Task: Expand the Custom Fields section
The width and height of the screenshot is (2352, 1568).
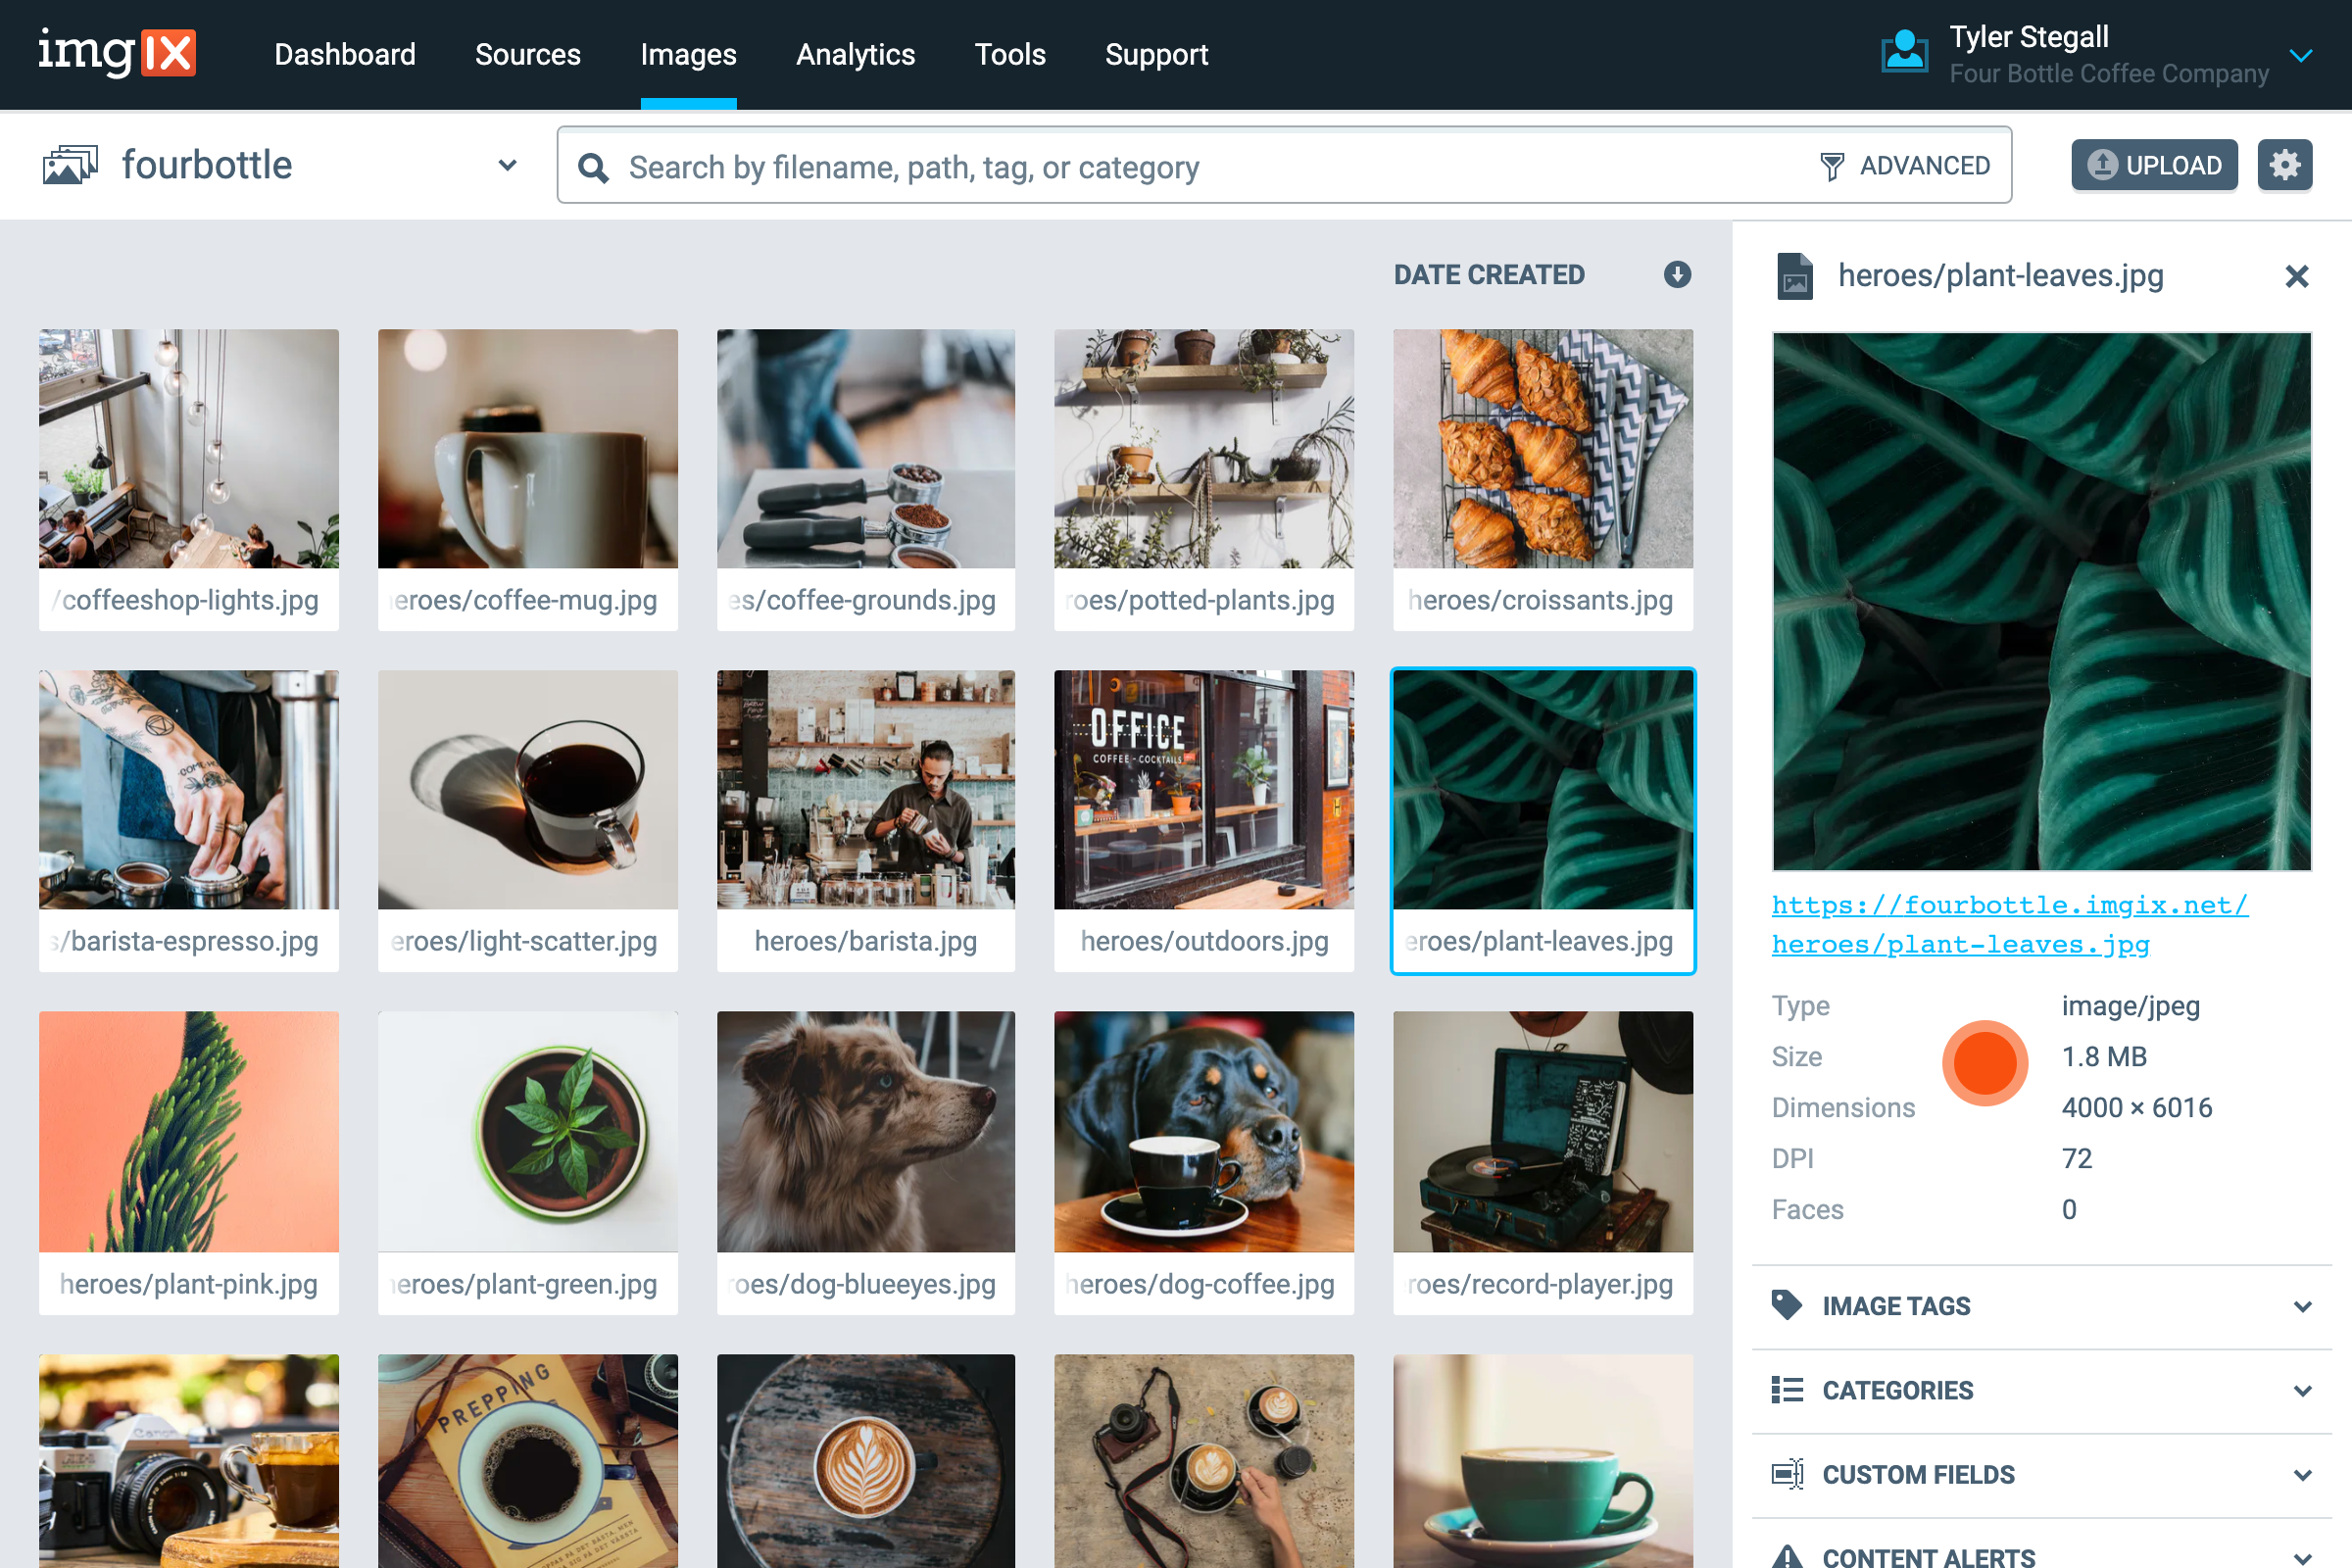Action: point(2302,1474)
